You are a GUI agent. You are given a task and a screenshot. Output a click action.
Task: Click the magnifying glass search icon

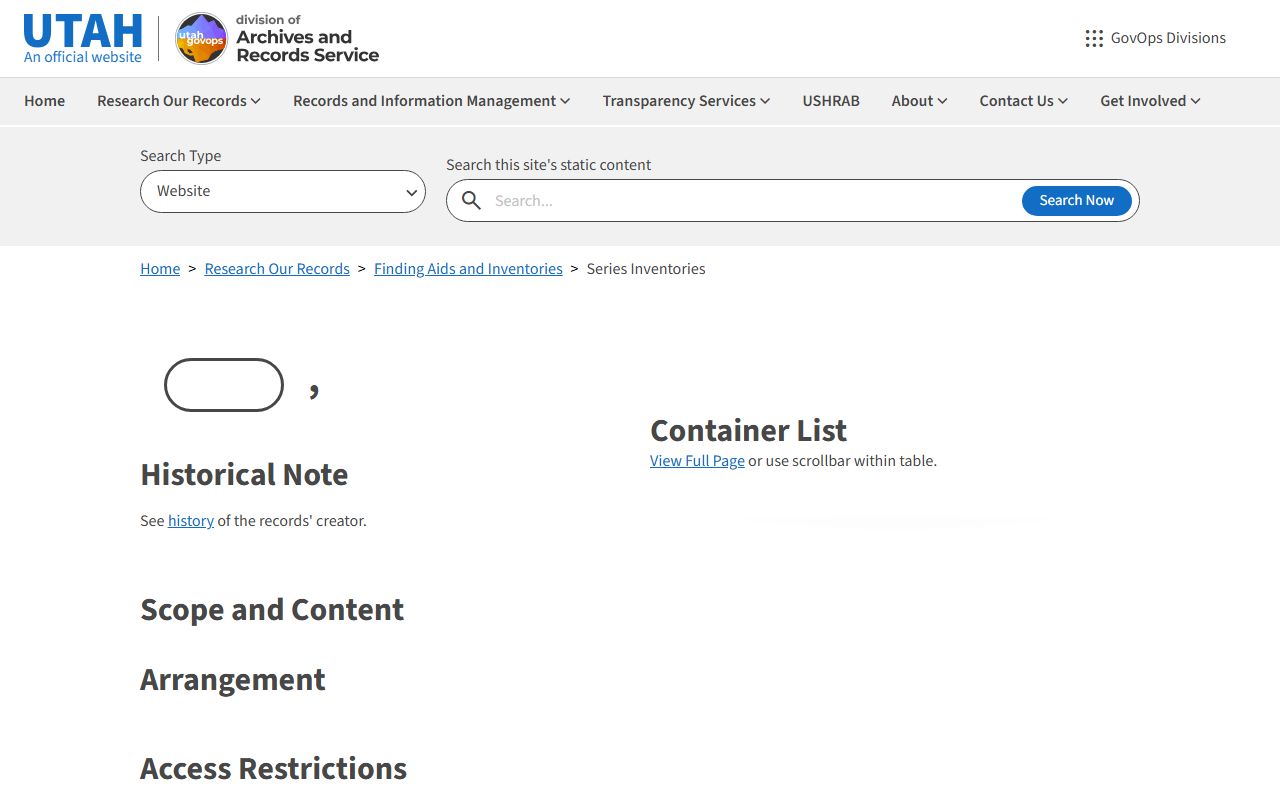pos(471,201)
